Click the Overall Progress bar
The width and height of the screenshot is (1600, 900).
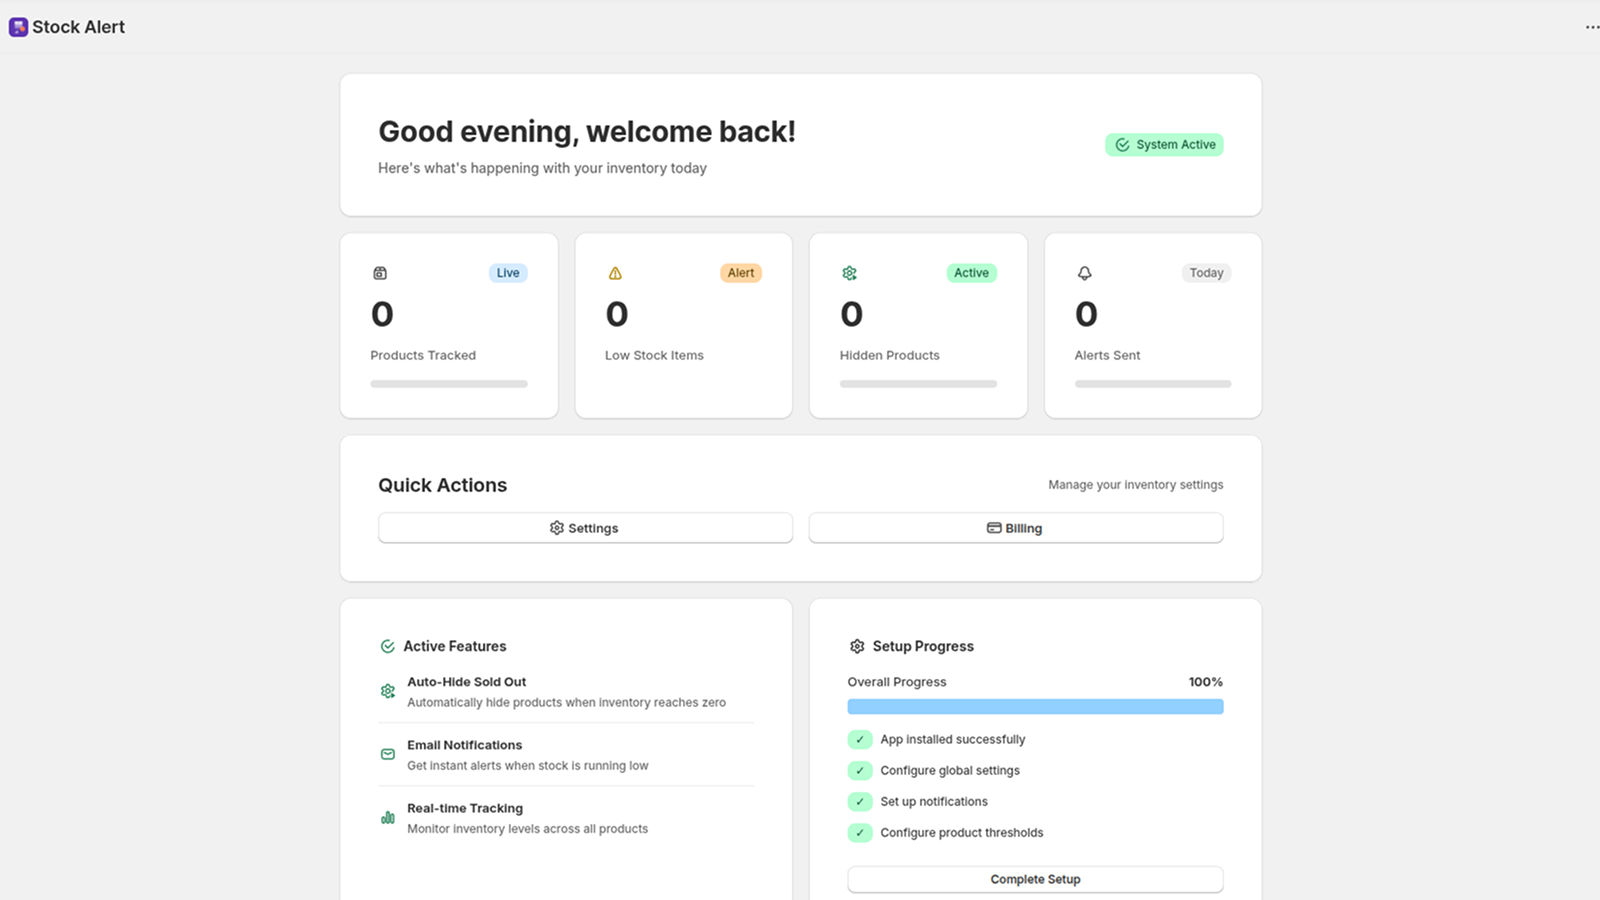pyautogui.click(x=1035, y=706)
